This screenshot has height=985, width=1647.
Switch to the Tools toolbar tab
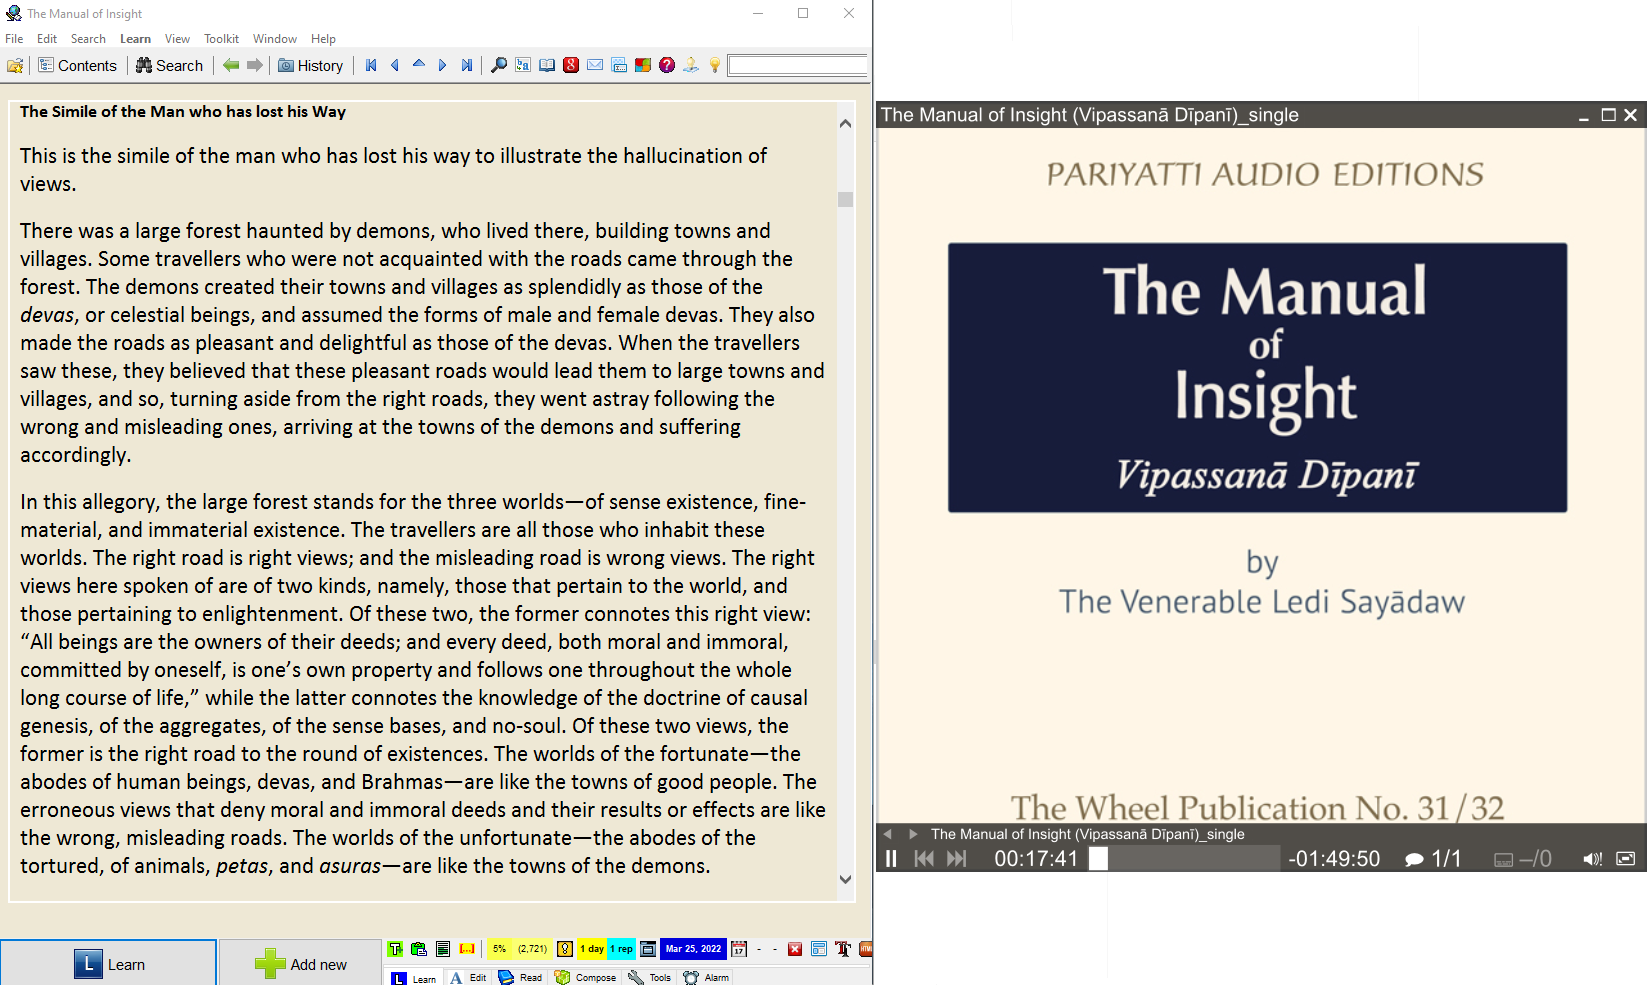tap(650, 978)
